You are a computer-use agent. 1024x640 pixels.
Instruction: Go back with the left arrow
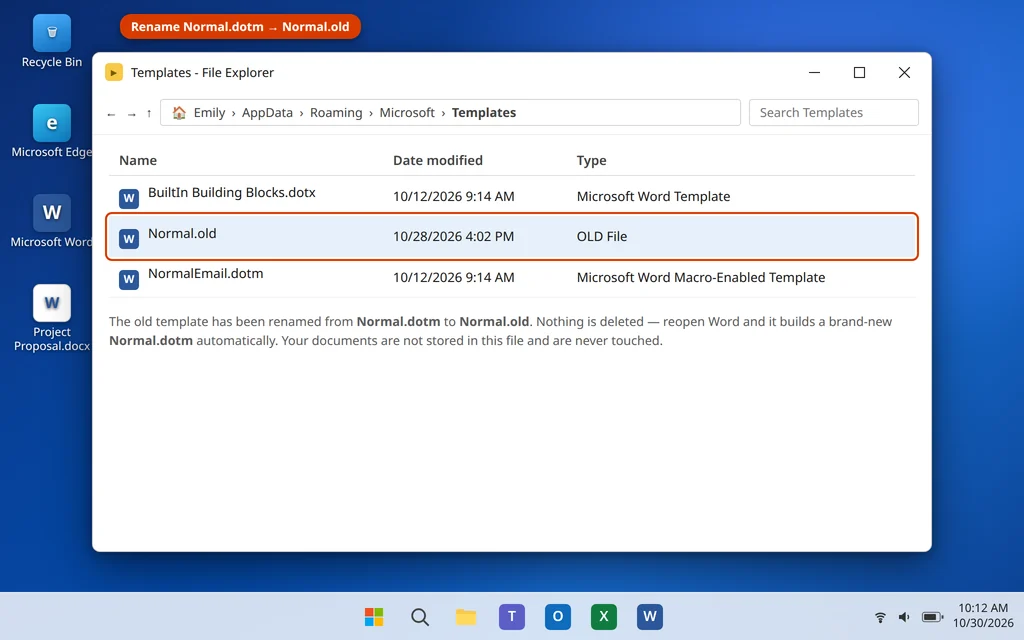tap(111, 114)
